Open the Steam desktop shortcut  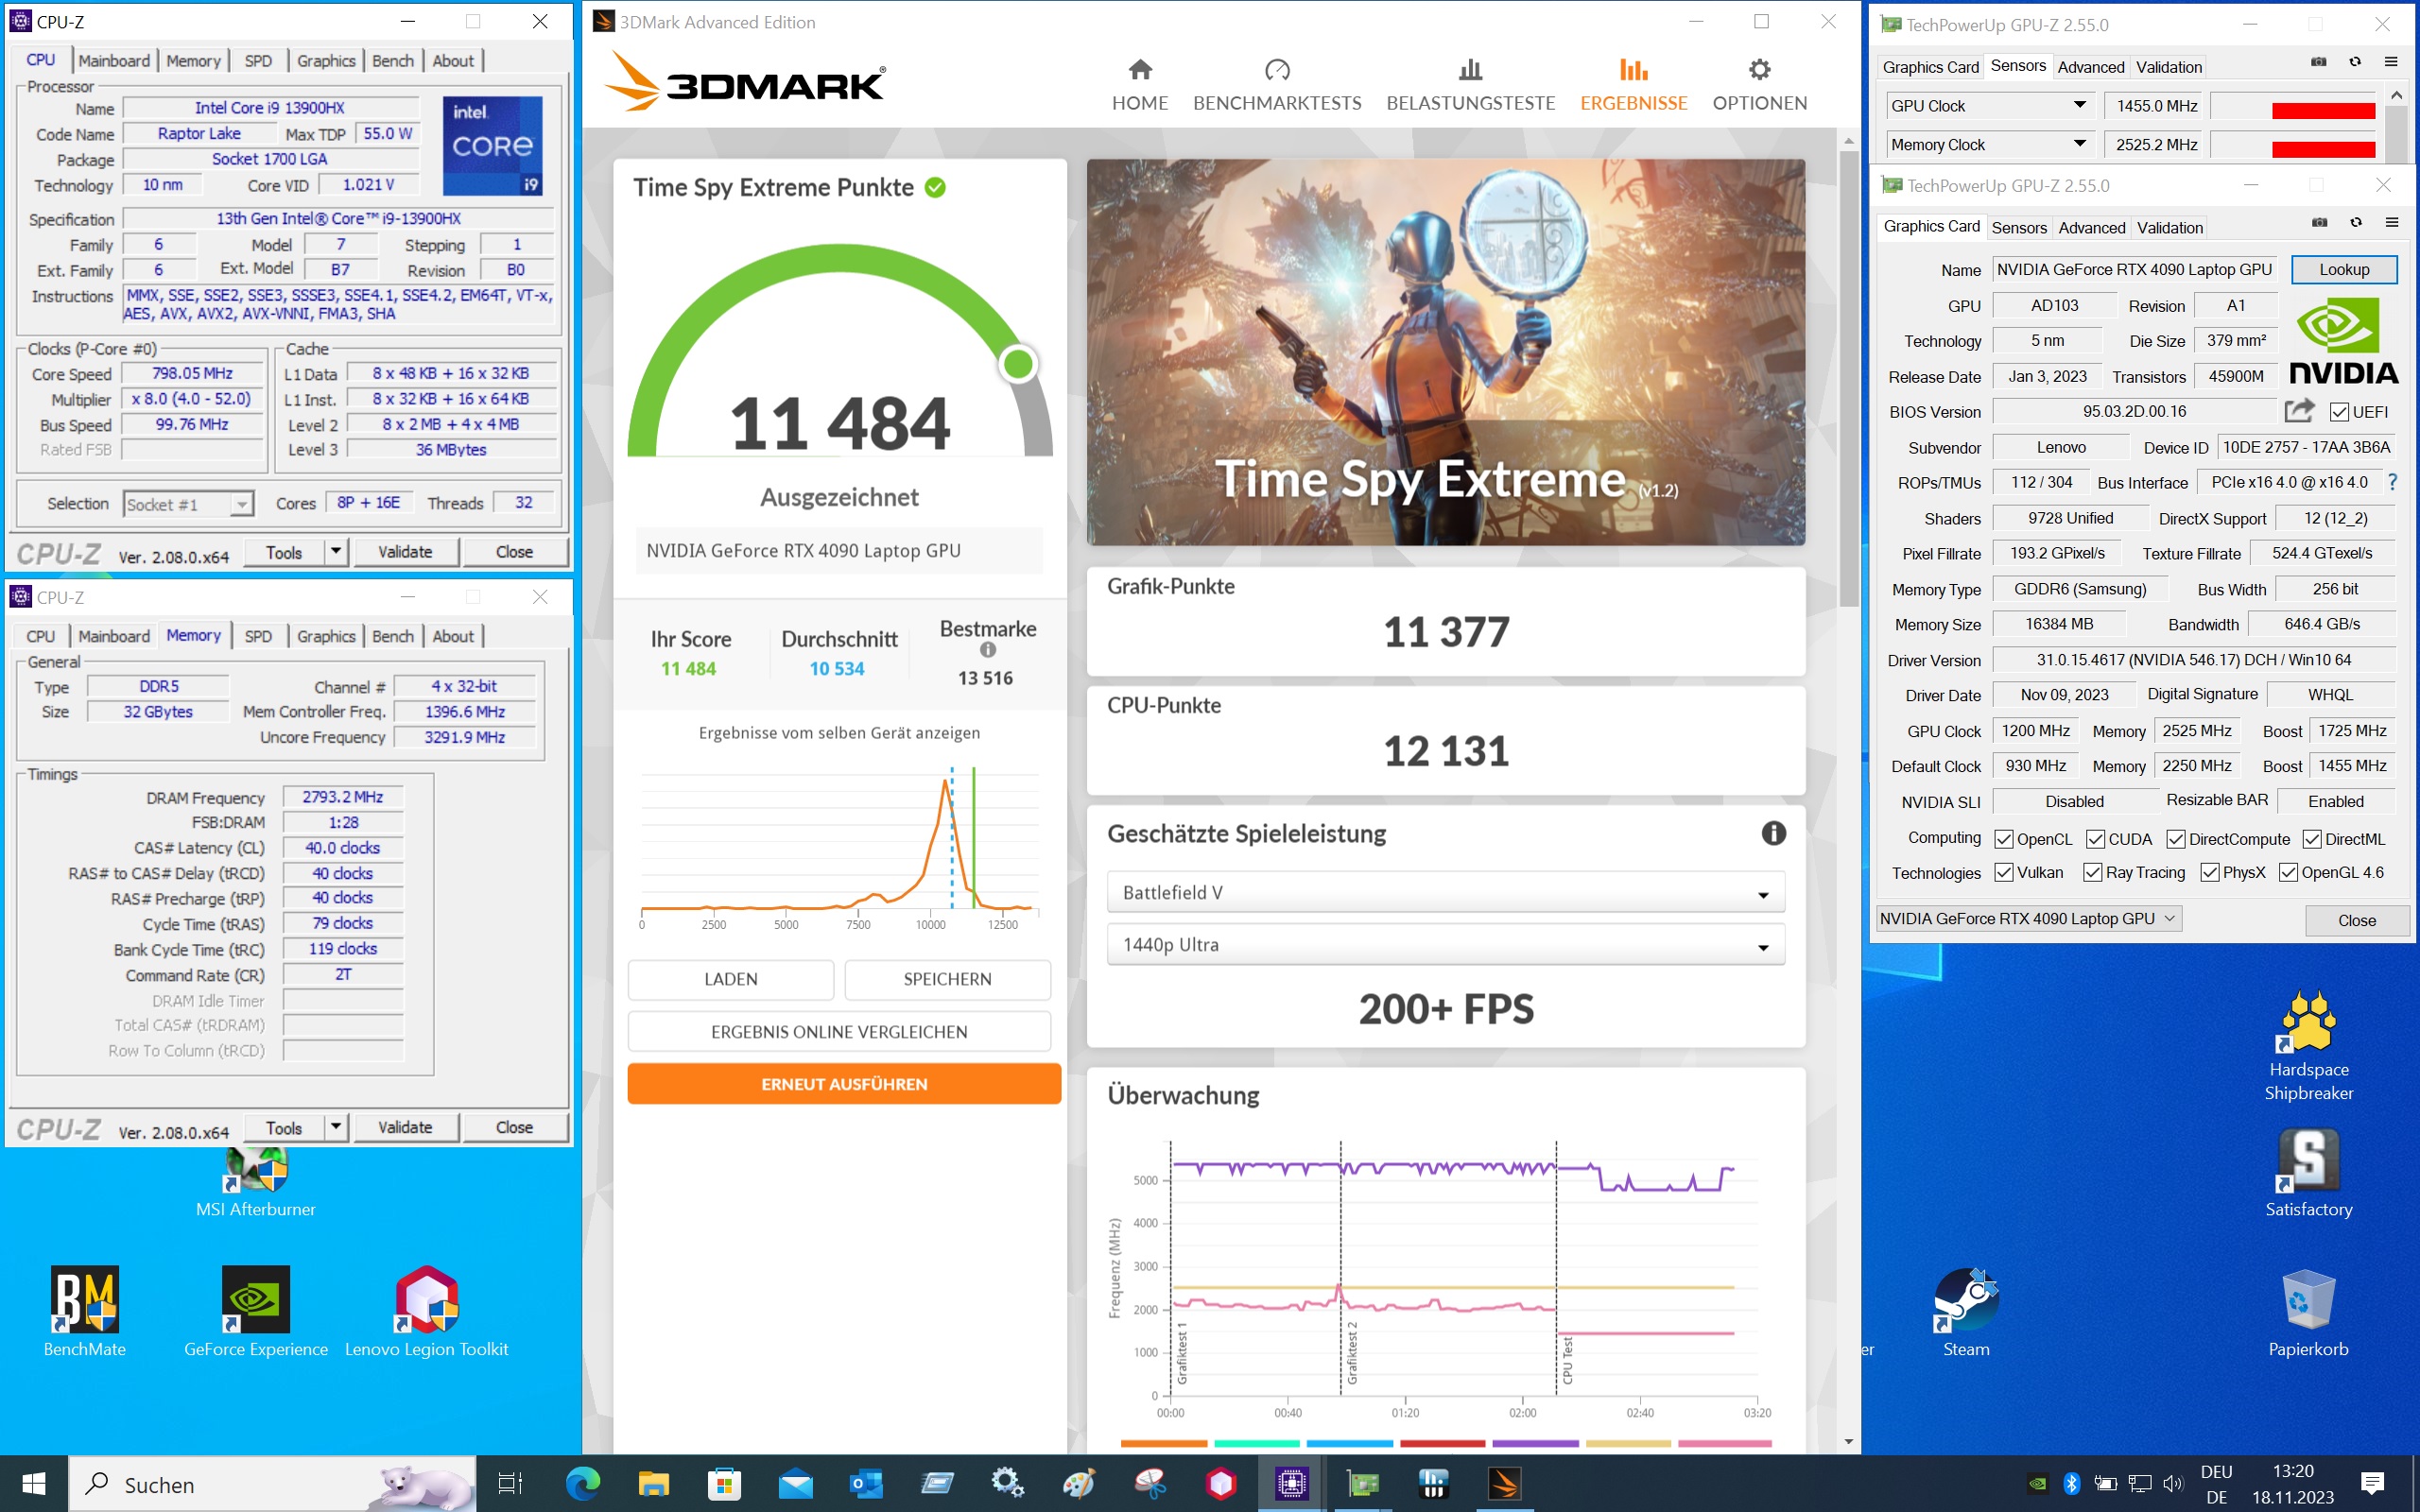[x=1965, y=1312]
